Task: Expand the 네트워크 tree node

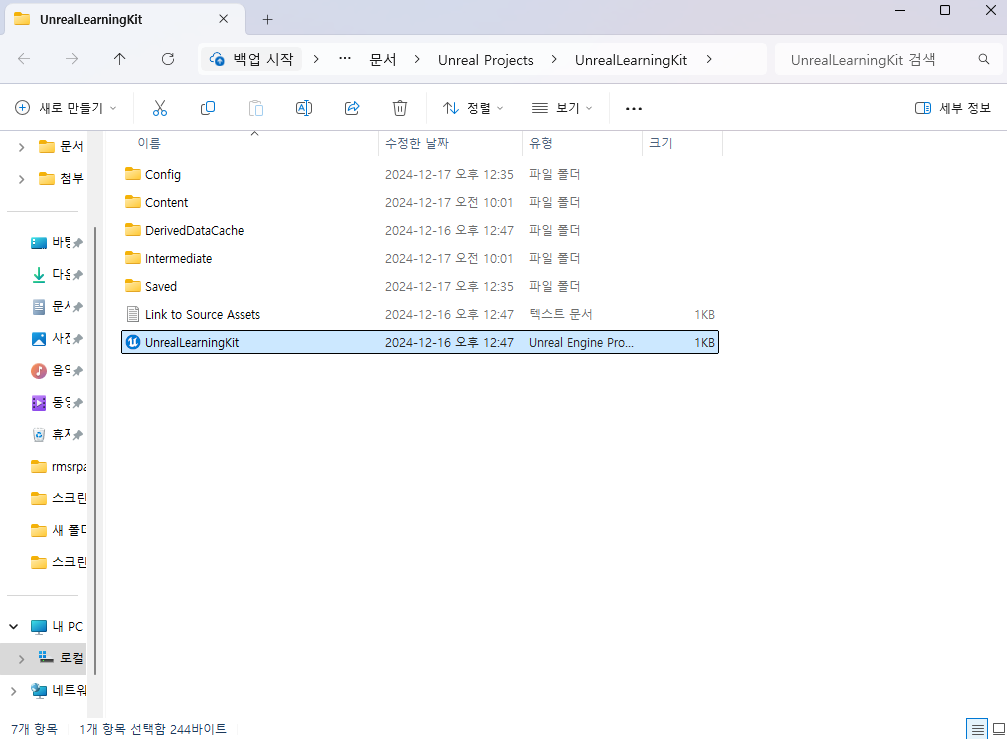Action: click(13, 691)
